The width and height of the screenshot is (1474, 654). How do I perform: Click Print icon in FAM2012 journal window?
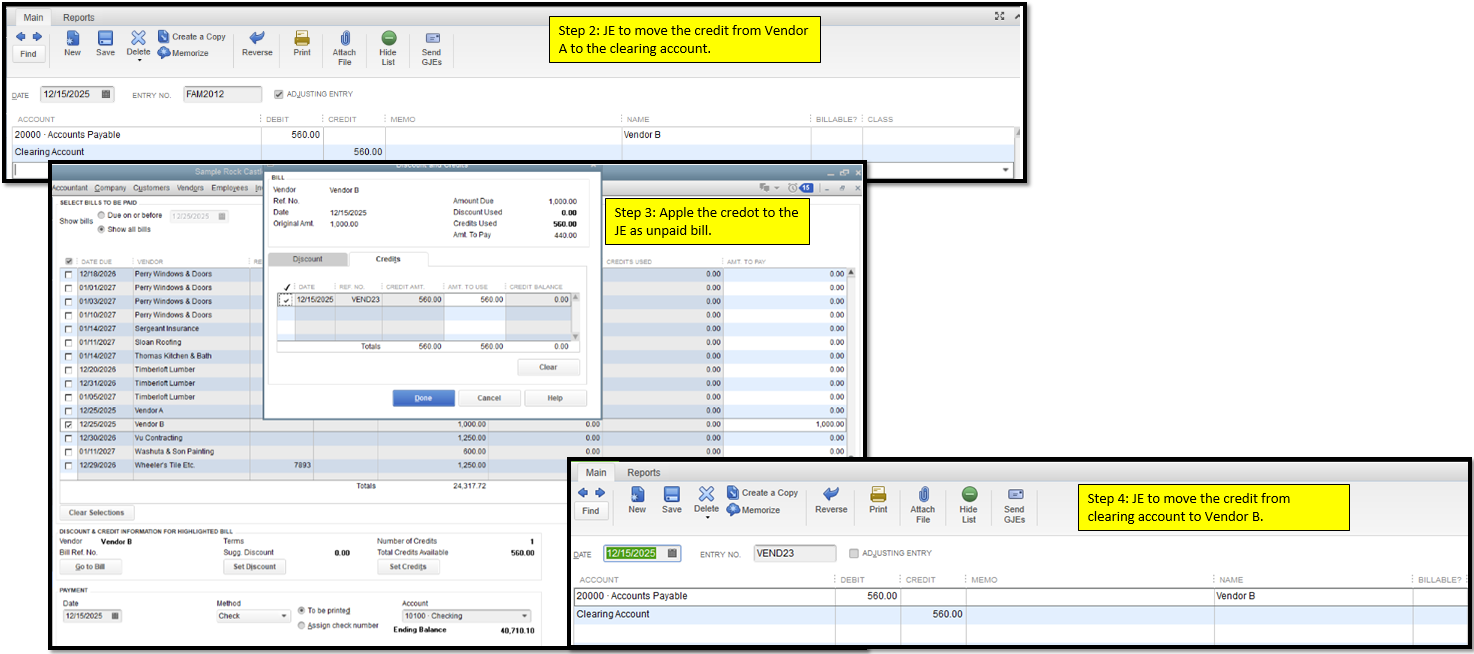(x=302, y=38)
